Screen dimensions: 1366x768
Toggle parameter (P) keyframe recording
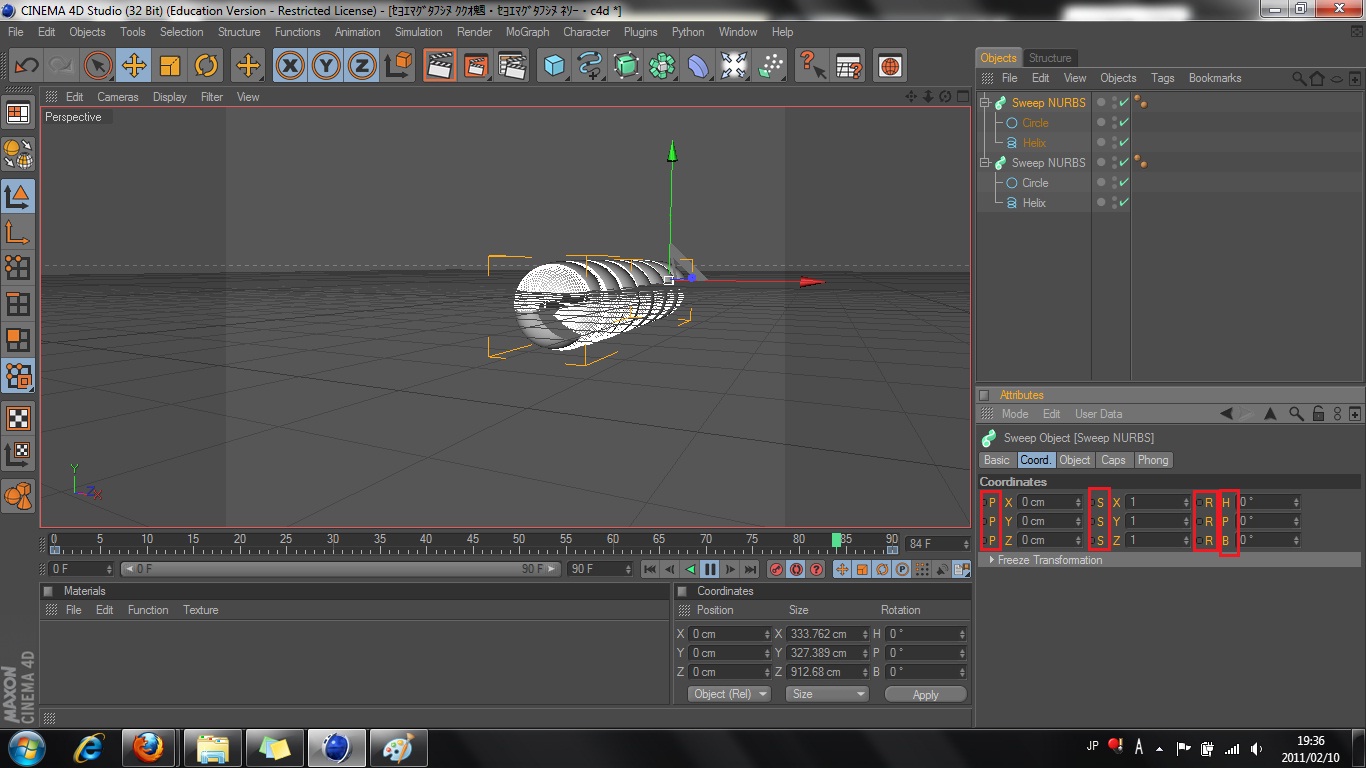click(x=902, y=569)
